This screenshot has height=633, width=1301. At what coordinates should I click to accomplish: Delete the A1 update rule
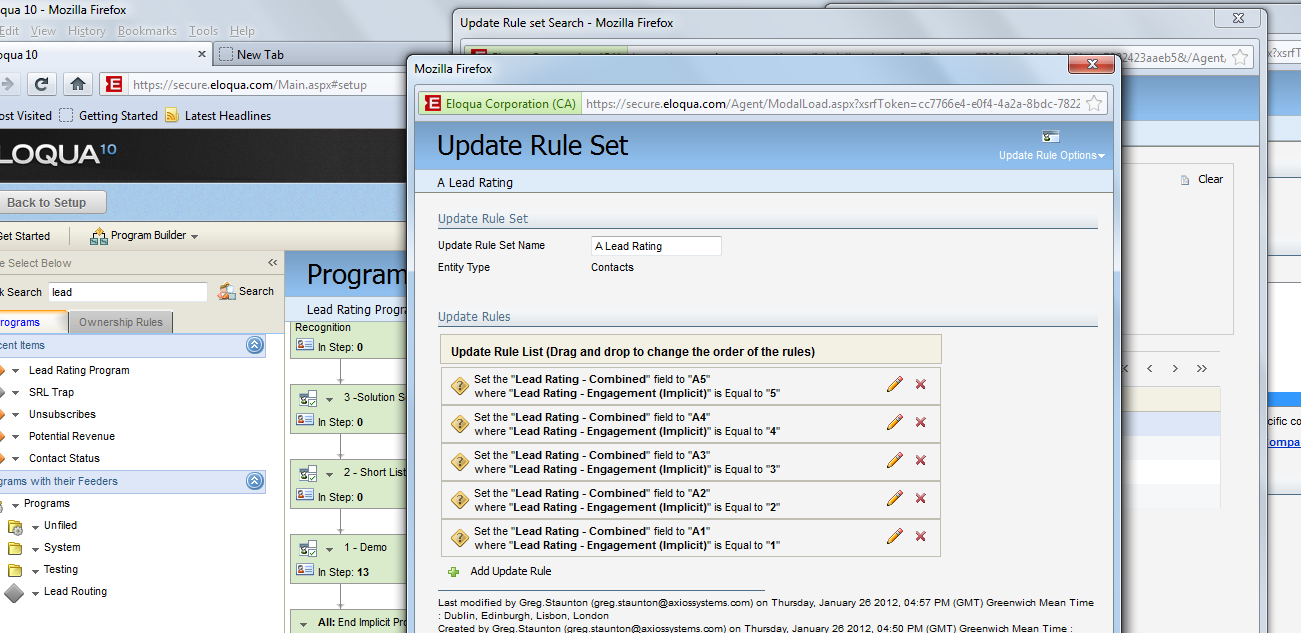click(921, 536)
